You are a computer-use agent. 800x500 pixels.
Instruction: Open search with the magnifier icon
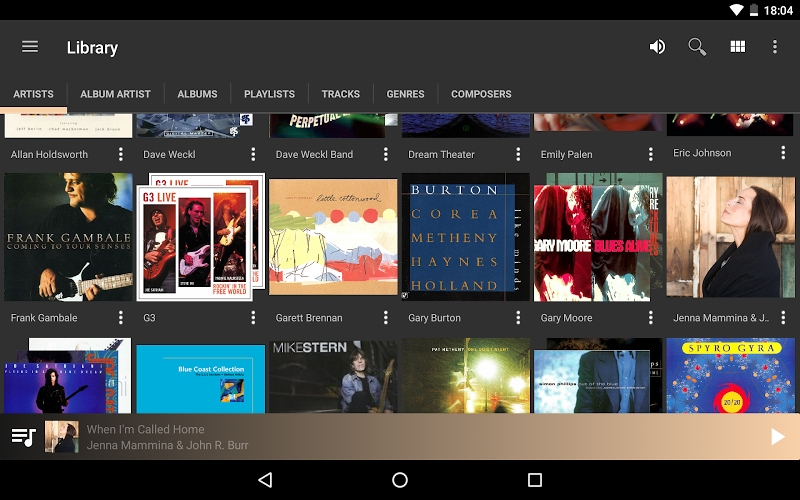coord(697,47)
